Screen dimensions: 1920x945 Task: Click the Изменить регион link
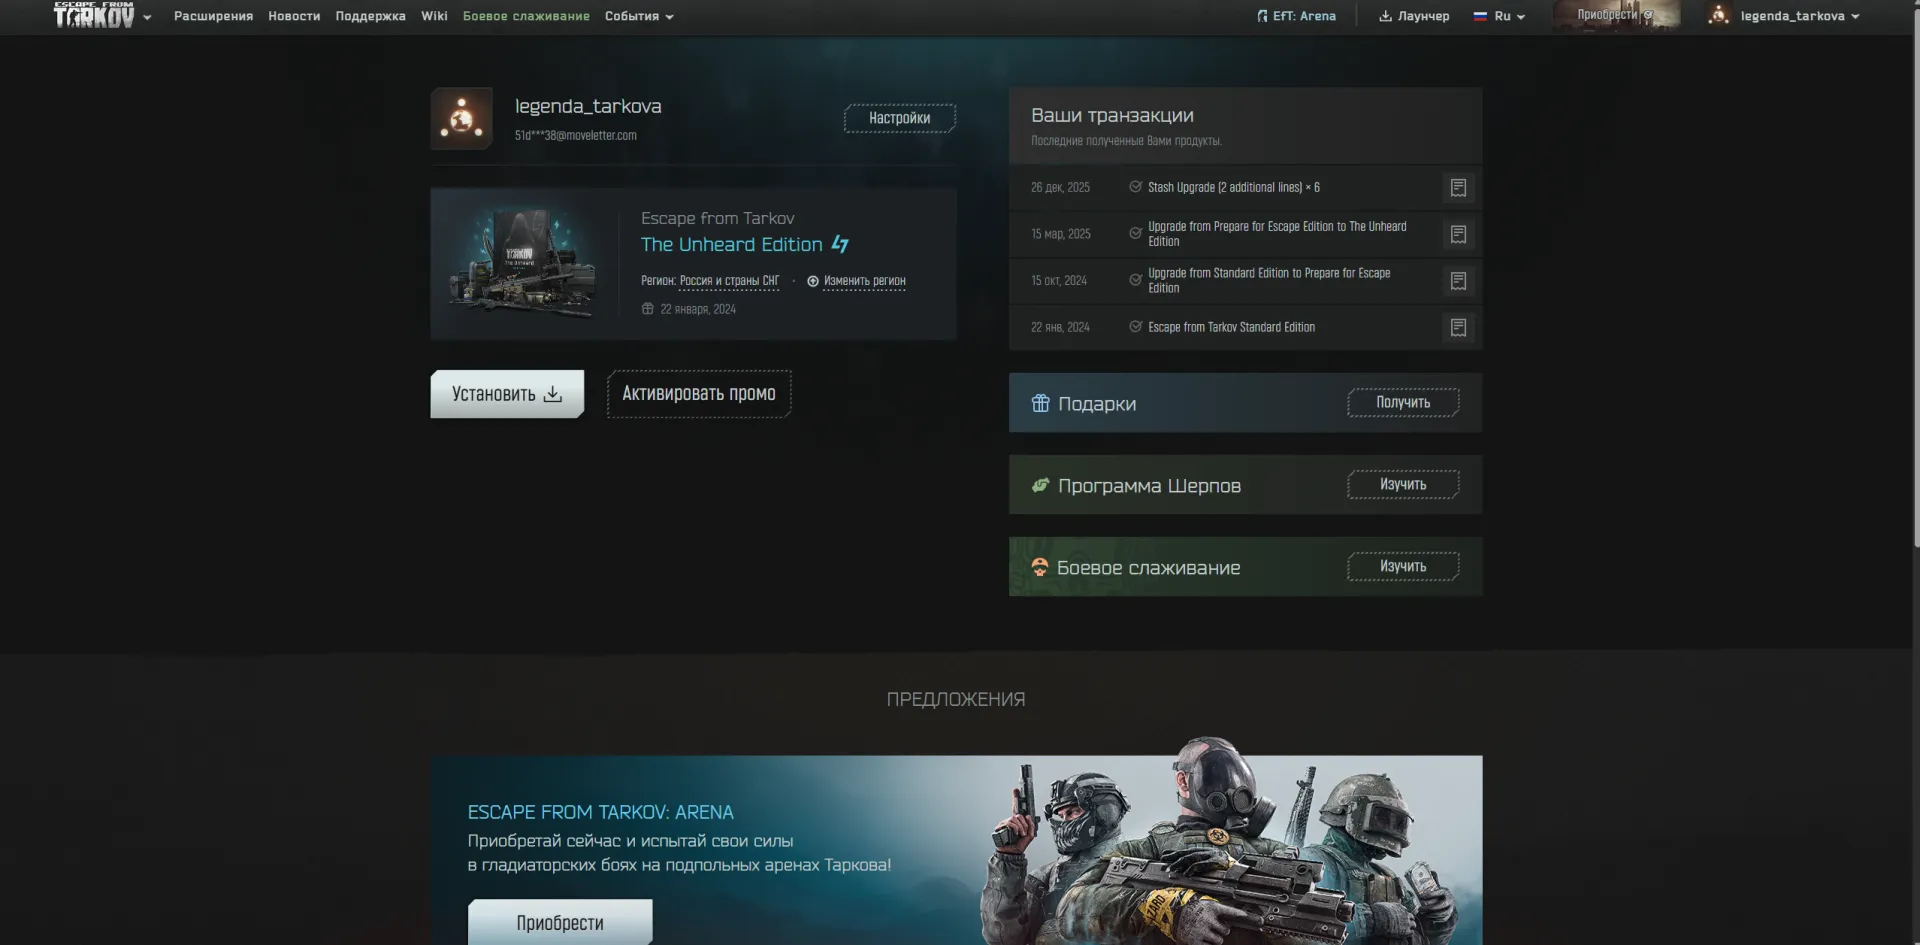tap(864, 281)
